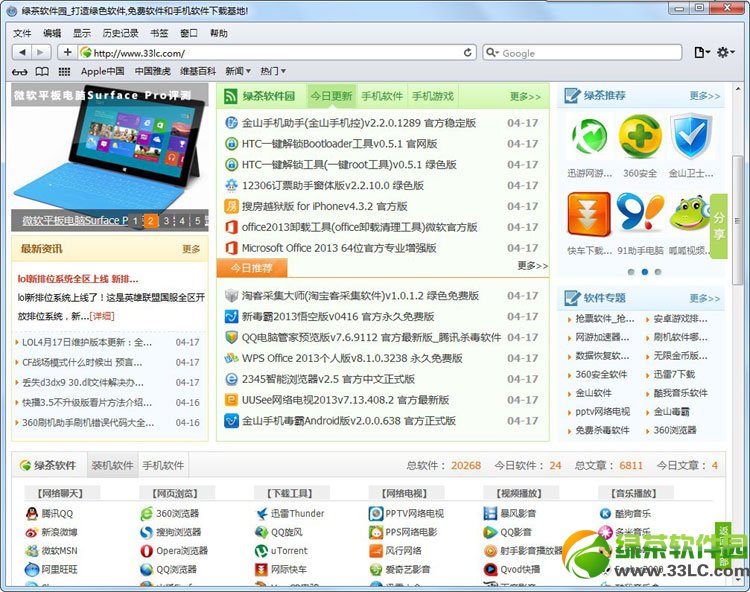Open the 呱呱视频 frog icon
This screenshot has width=750, height=592.
pos(689,214)
